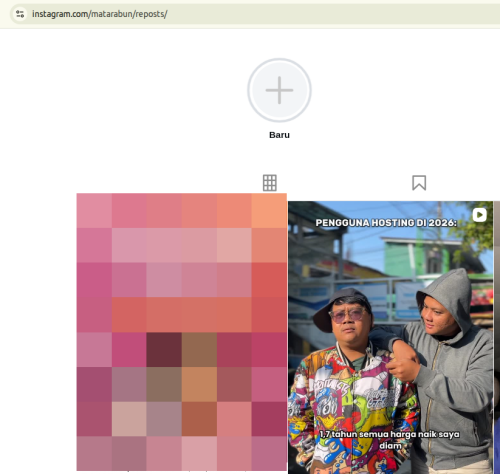Open the saved bookmark tab icon
The width and height of the screenshot is (500, 474).
pos(419,183)
